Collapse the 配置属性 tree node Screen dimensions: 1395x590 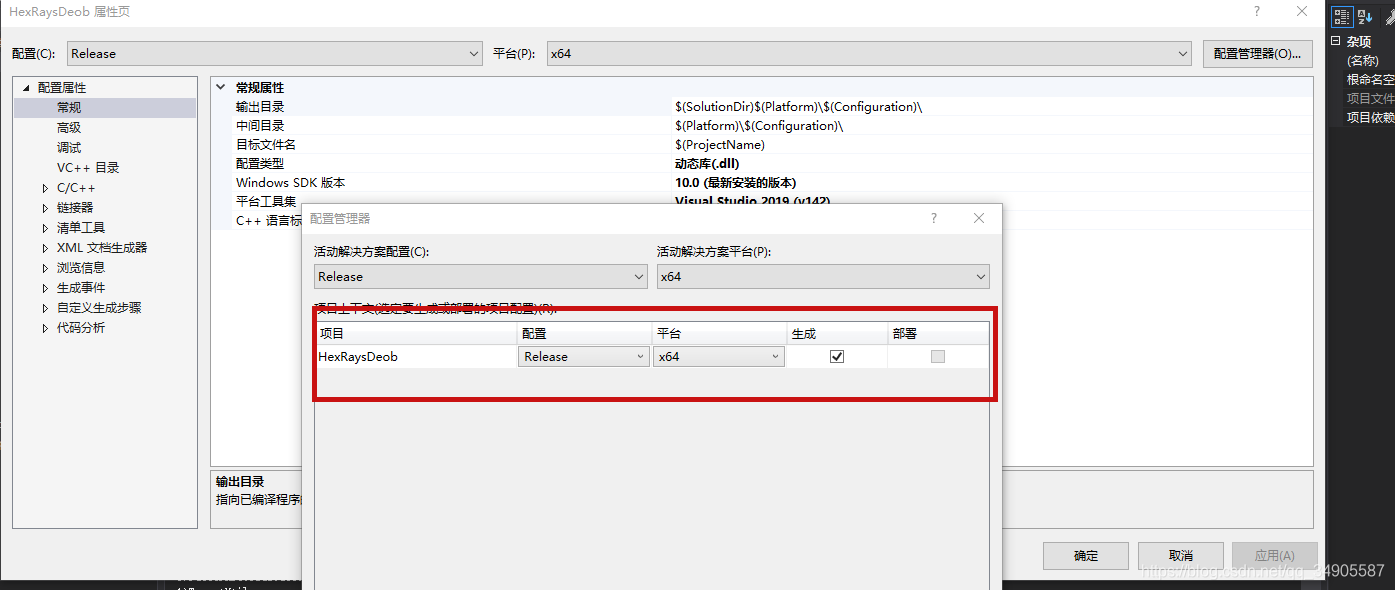click(x=26, y=88)
